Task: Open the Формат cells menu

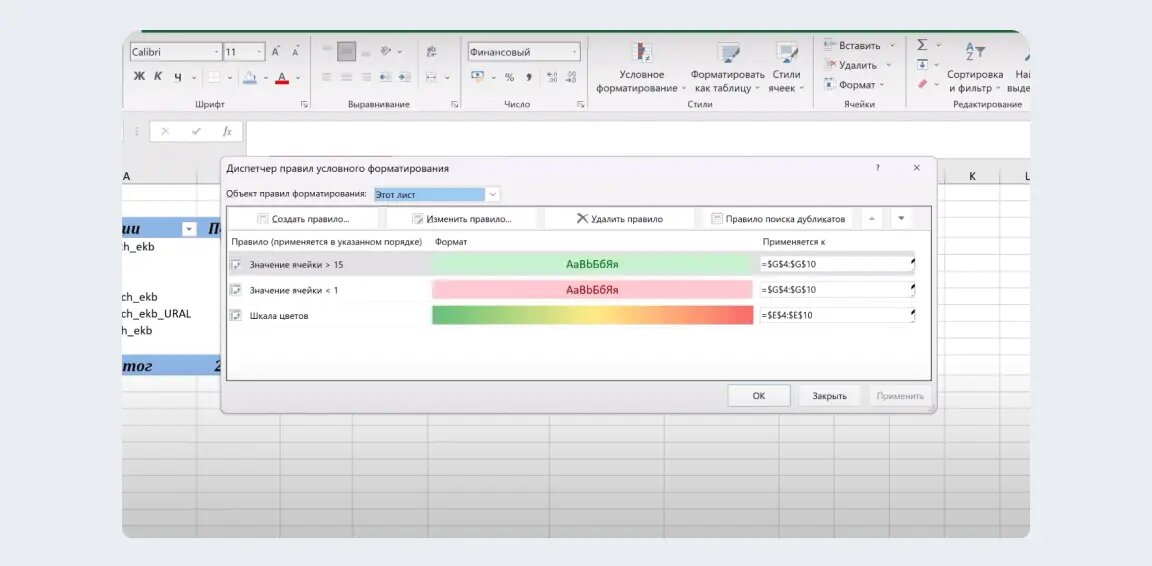Action: [x=854, y=85]
